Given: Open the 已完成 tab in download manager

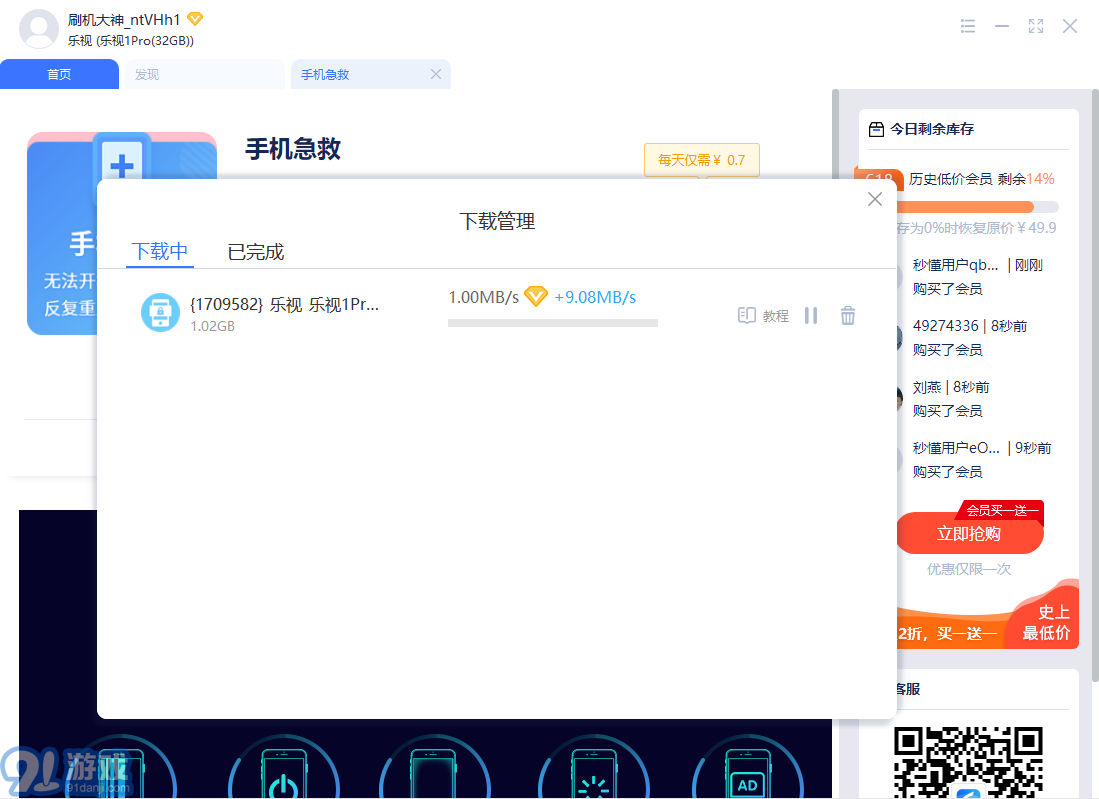Looking at the screenshot, I should [x=256, y=252].
